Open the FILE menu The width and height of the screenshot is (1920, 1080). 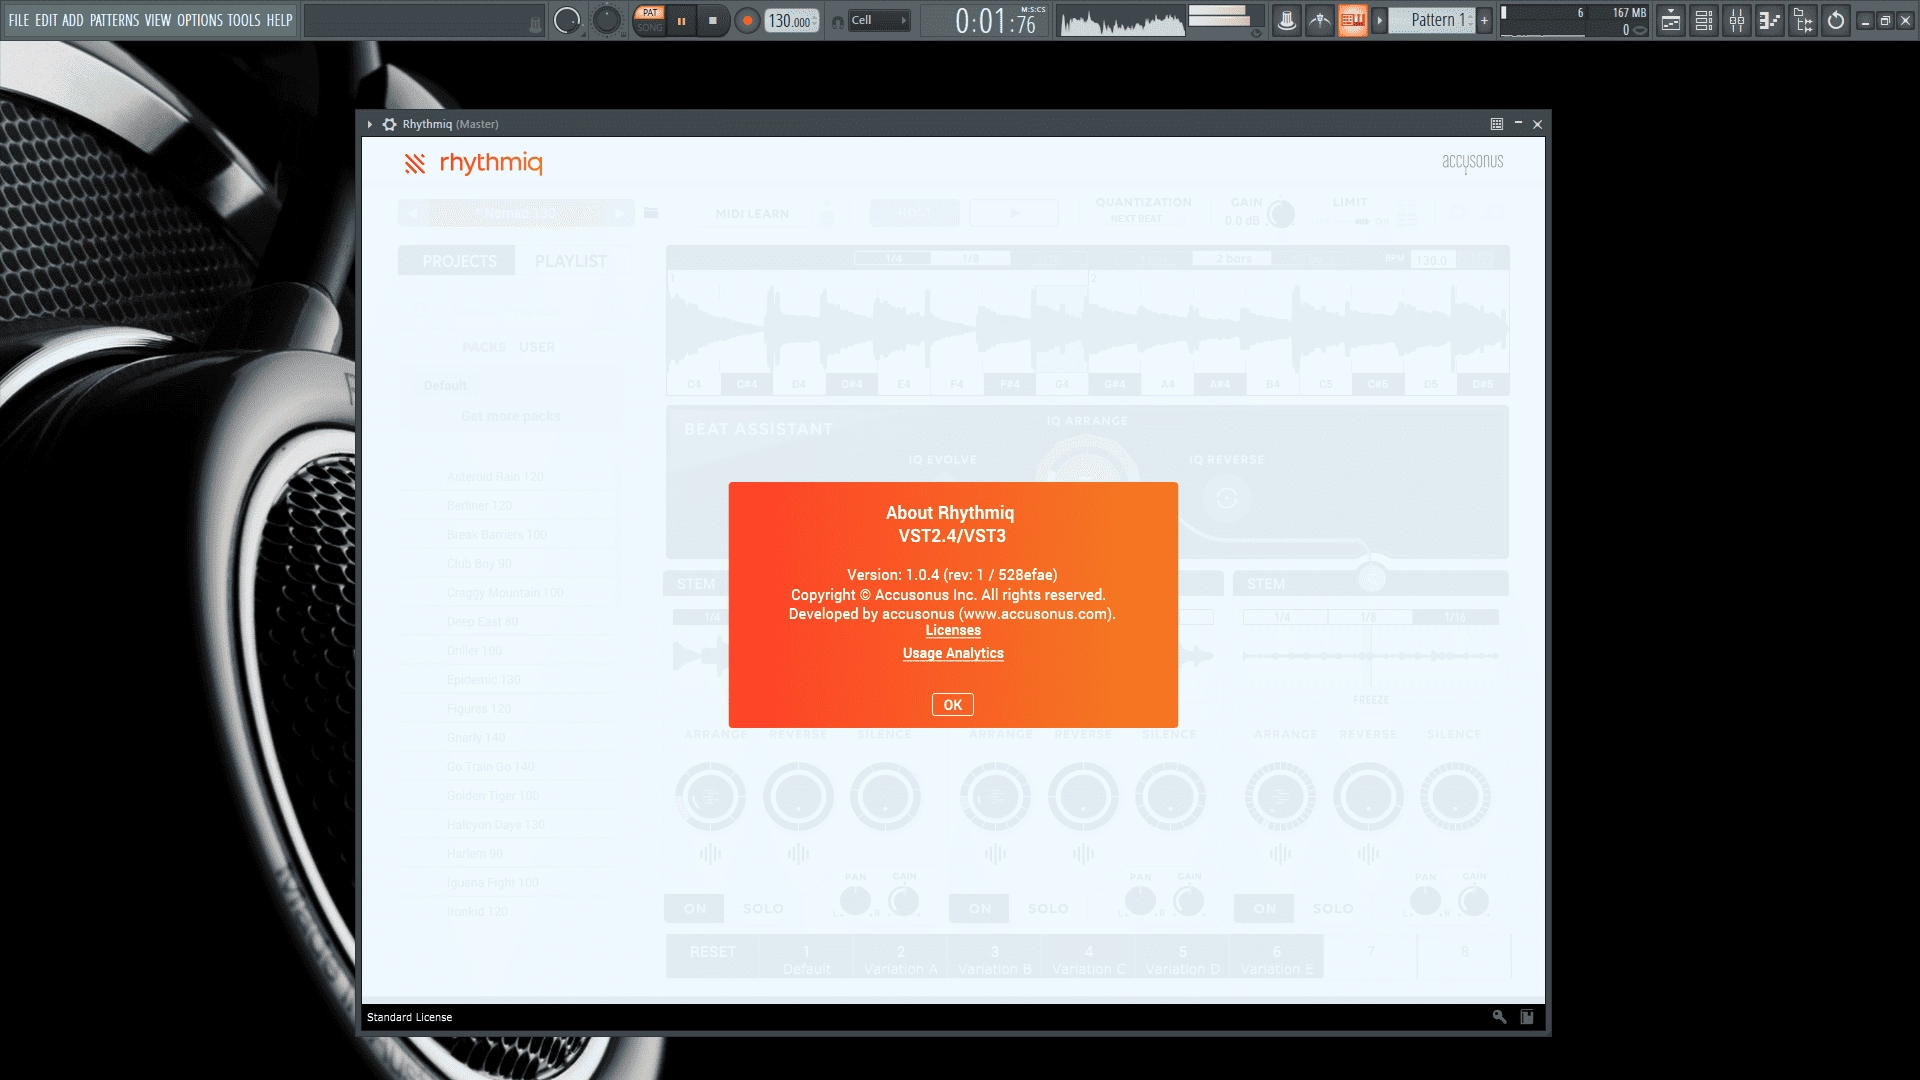19,20
